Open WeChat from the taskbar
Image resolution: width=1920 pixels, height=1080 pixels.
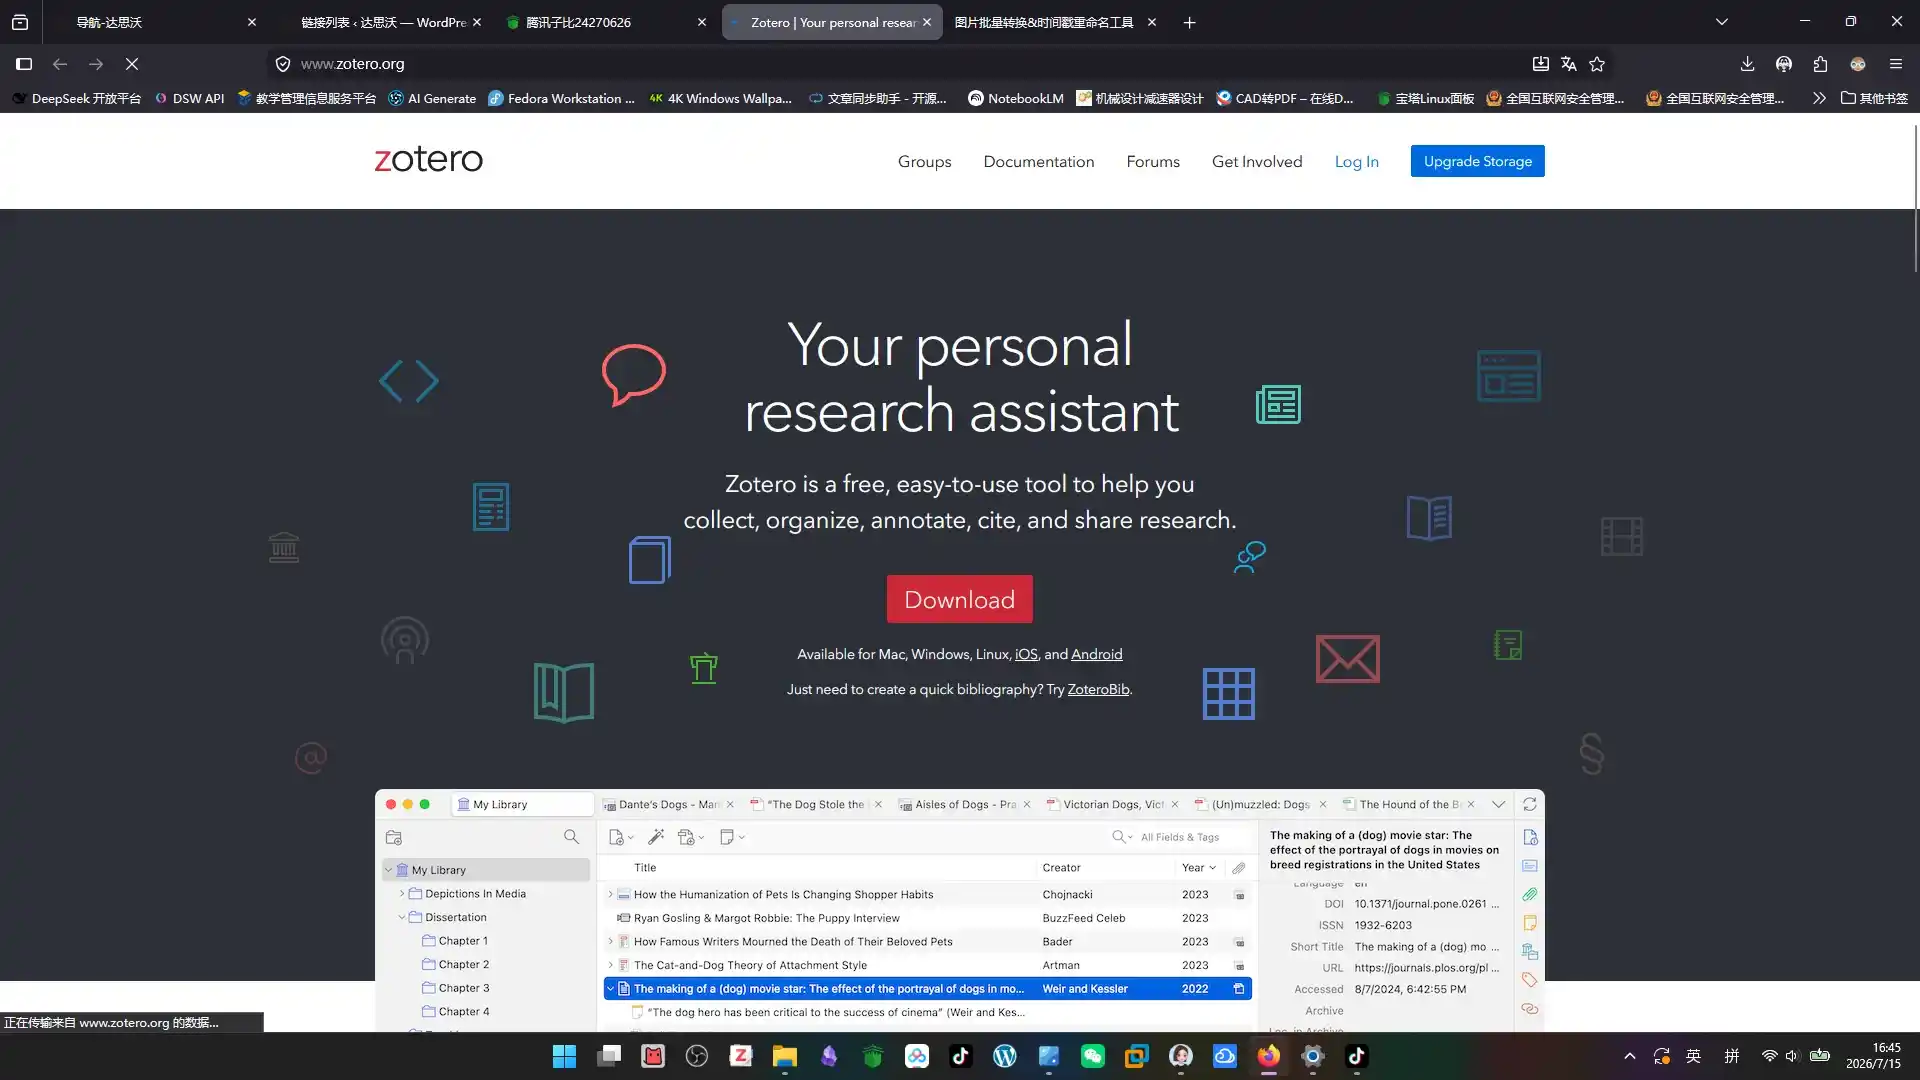[x=1093, y=1056]
